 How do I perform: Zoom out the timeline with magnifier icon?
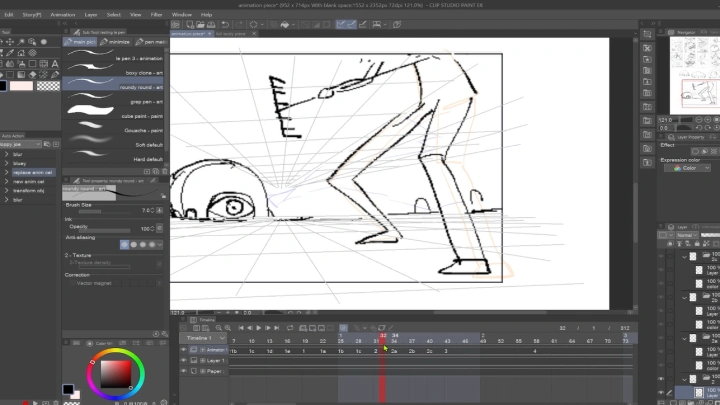coord(219,328)
